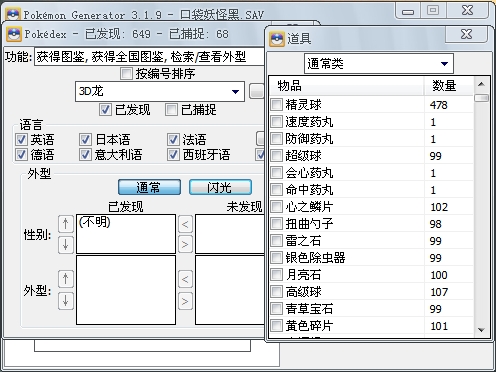This screenshot has width=496, height=372.
Task: Sort by the 数量 column header
Action: click(x=448, y=86)
